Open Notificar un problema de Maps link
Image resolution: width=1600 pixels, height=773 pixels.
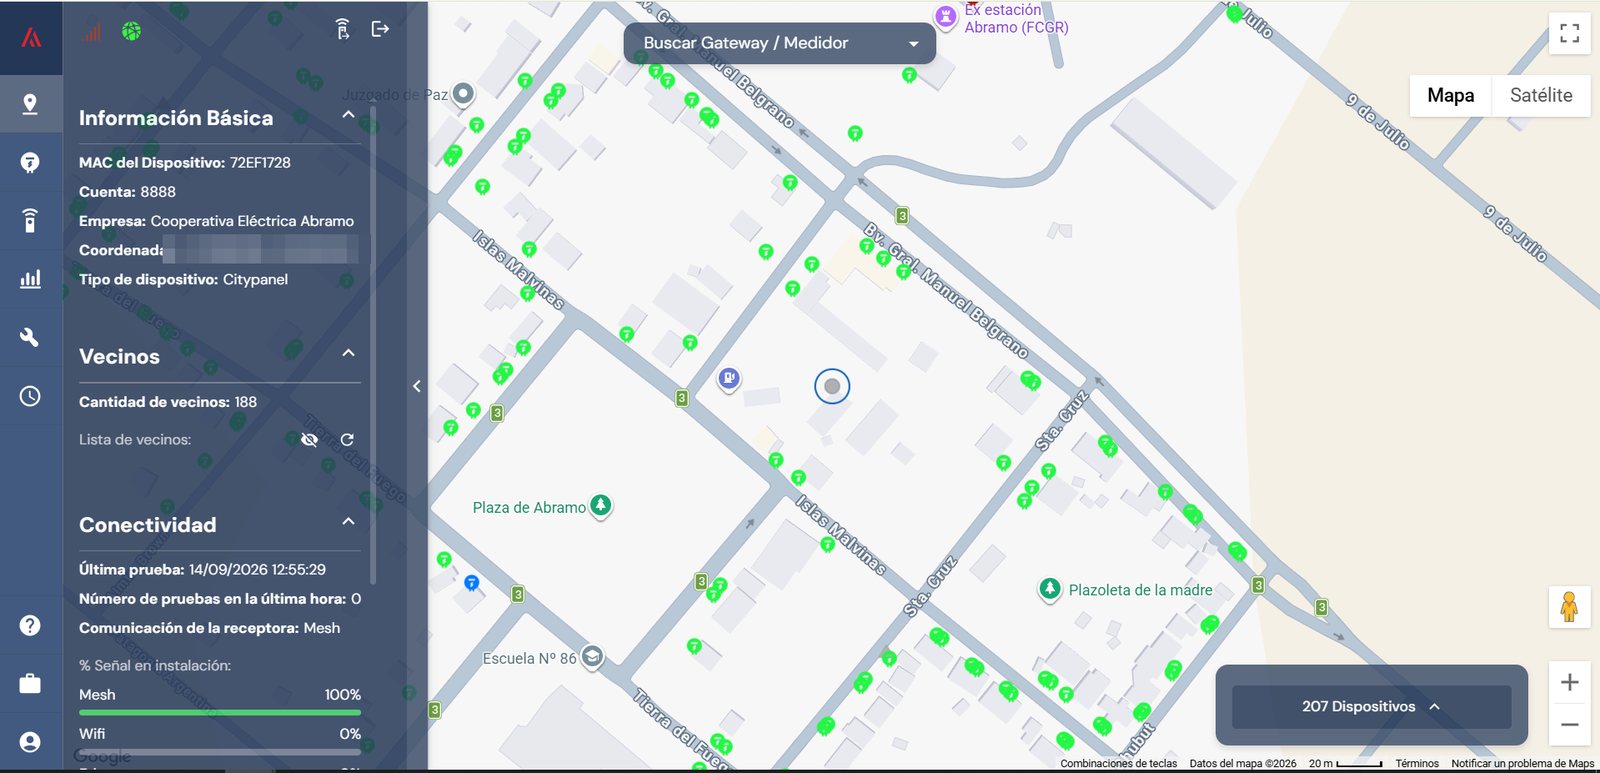[1523, 764]
